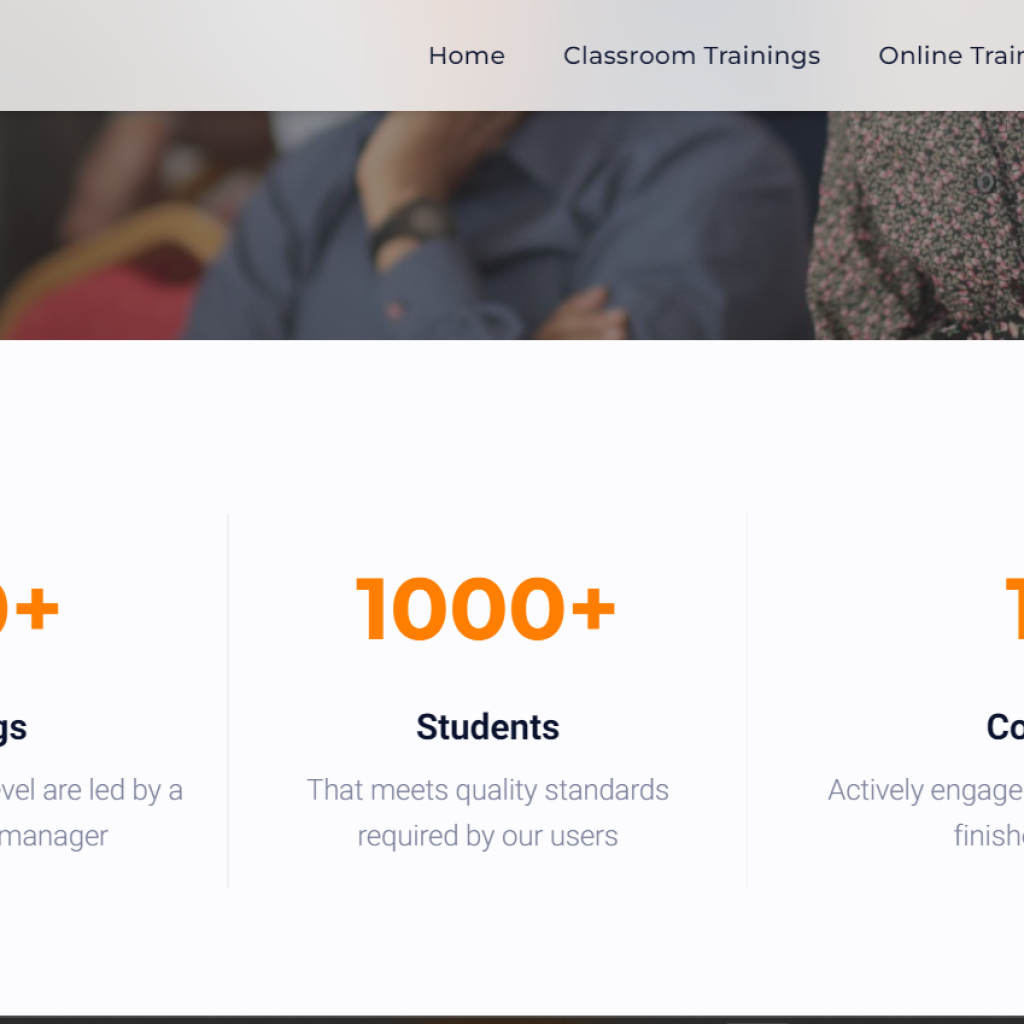Click the partially visible orange plus counter on left
Viewport: 1024px width, 1024px height.
pyautogui.click(x=29, y=609)
